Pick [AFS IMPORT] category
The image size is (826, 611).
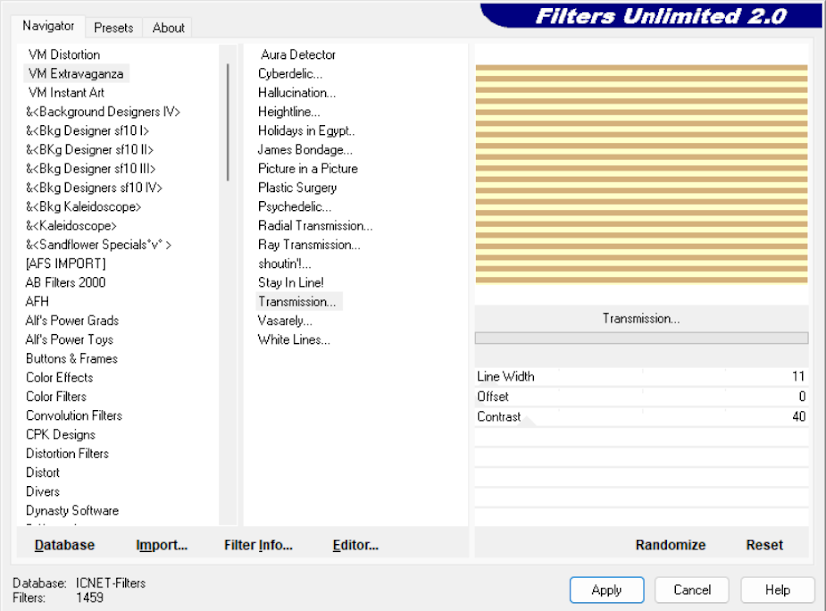(x=66, y=263)
